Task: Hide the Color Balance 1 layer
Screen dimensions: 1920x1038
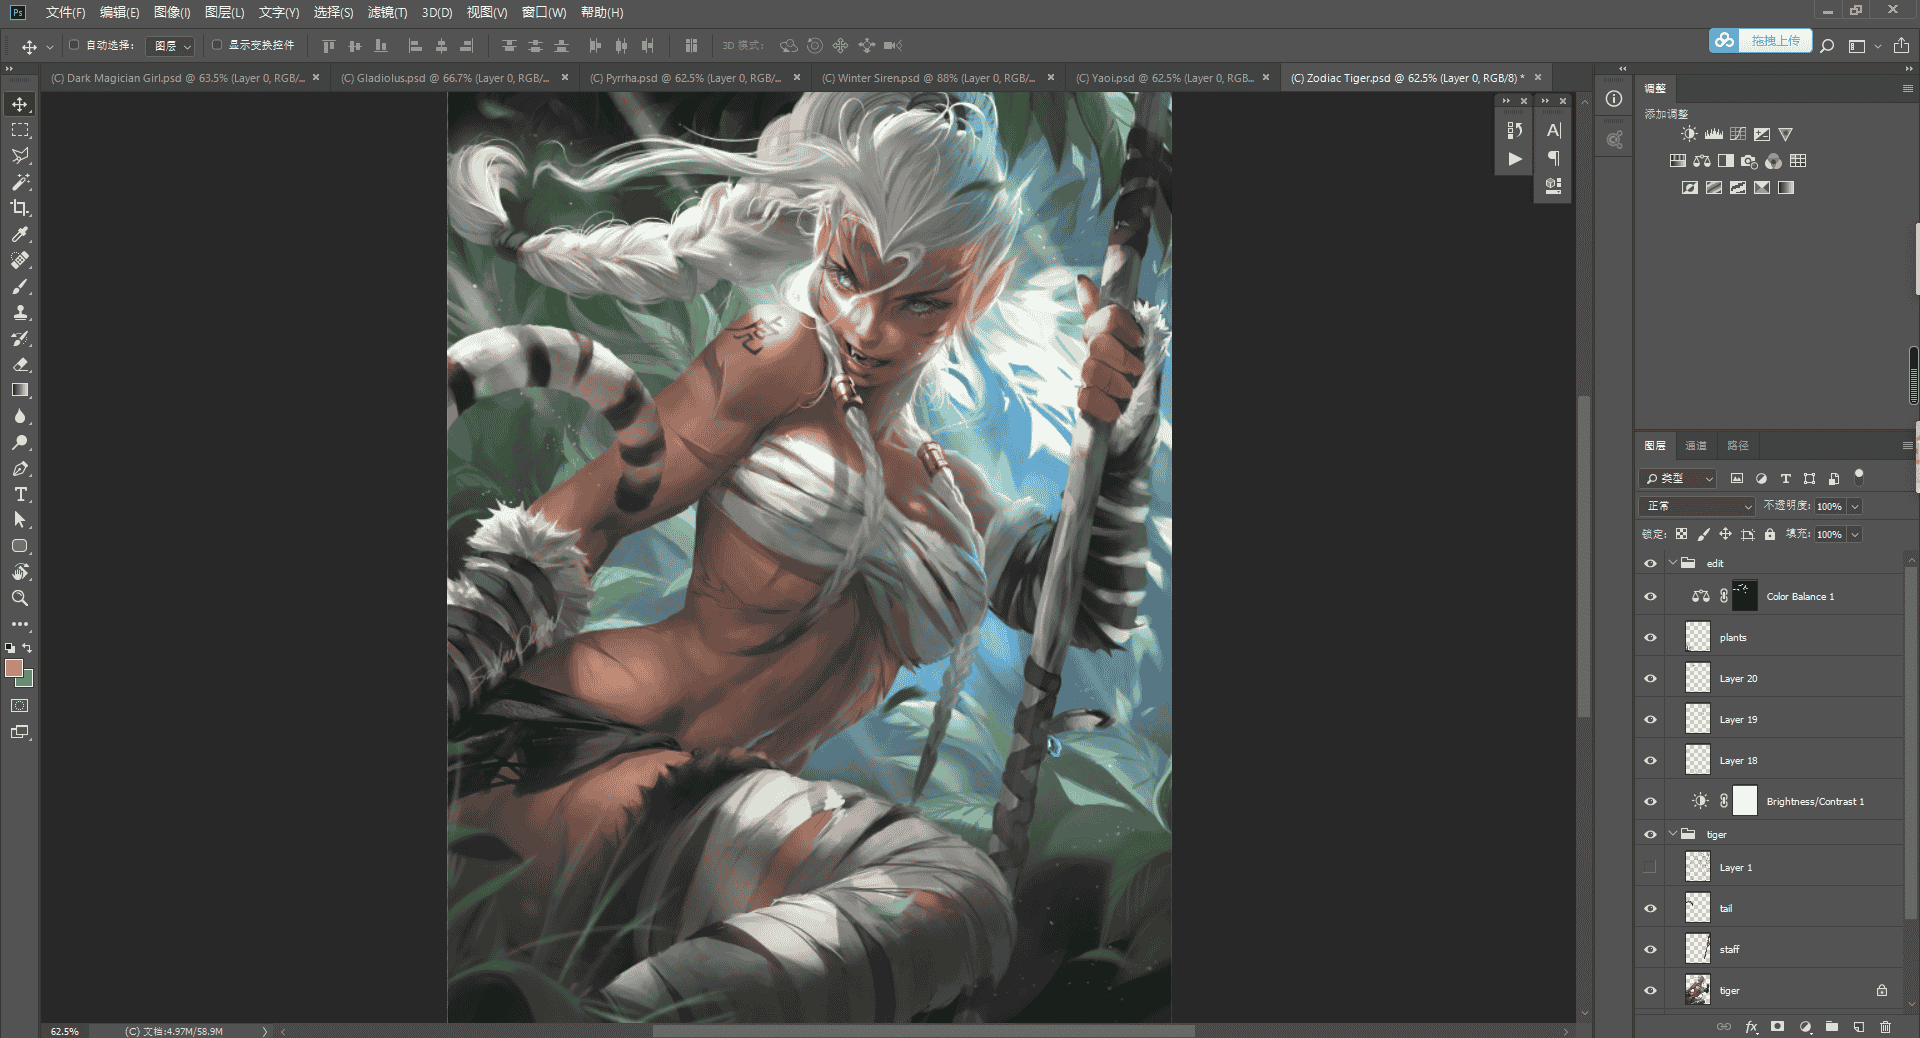Action: pos(1650,597)
